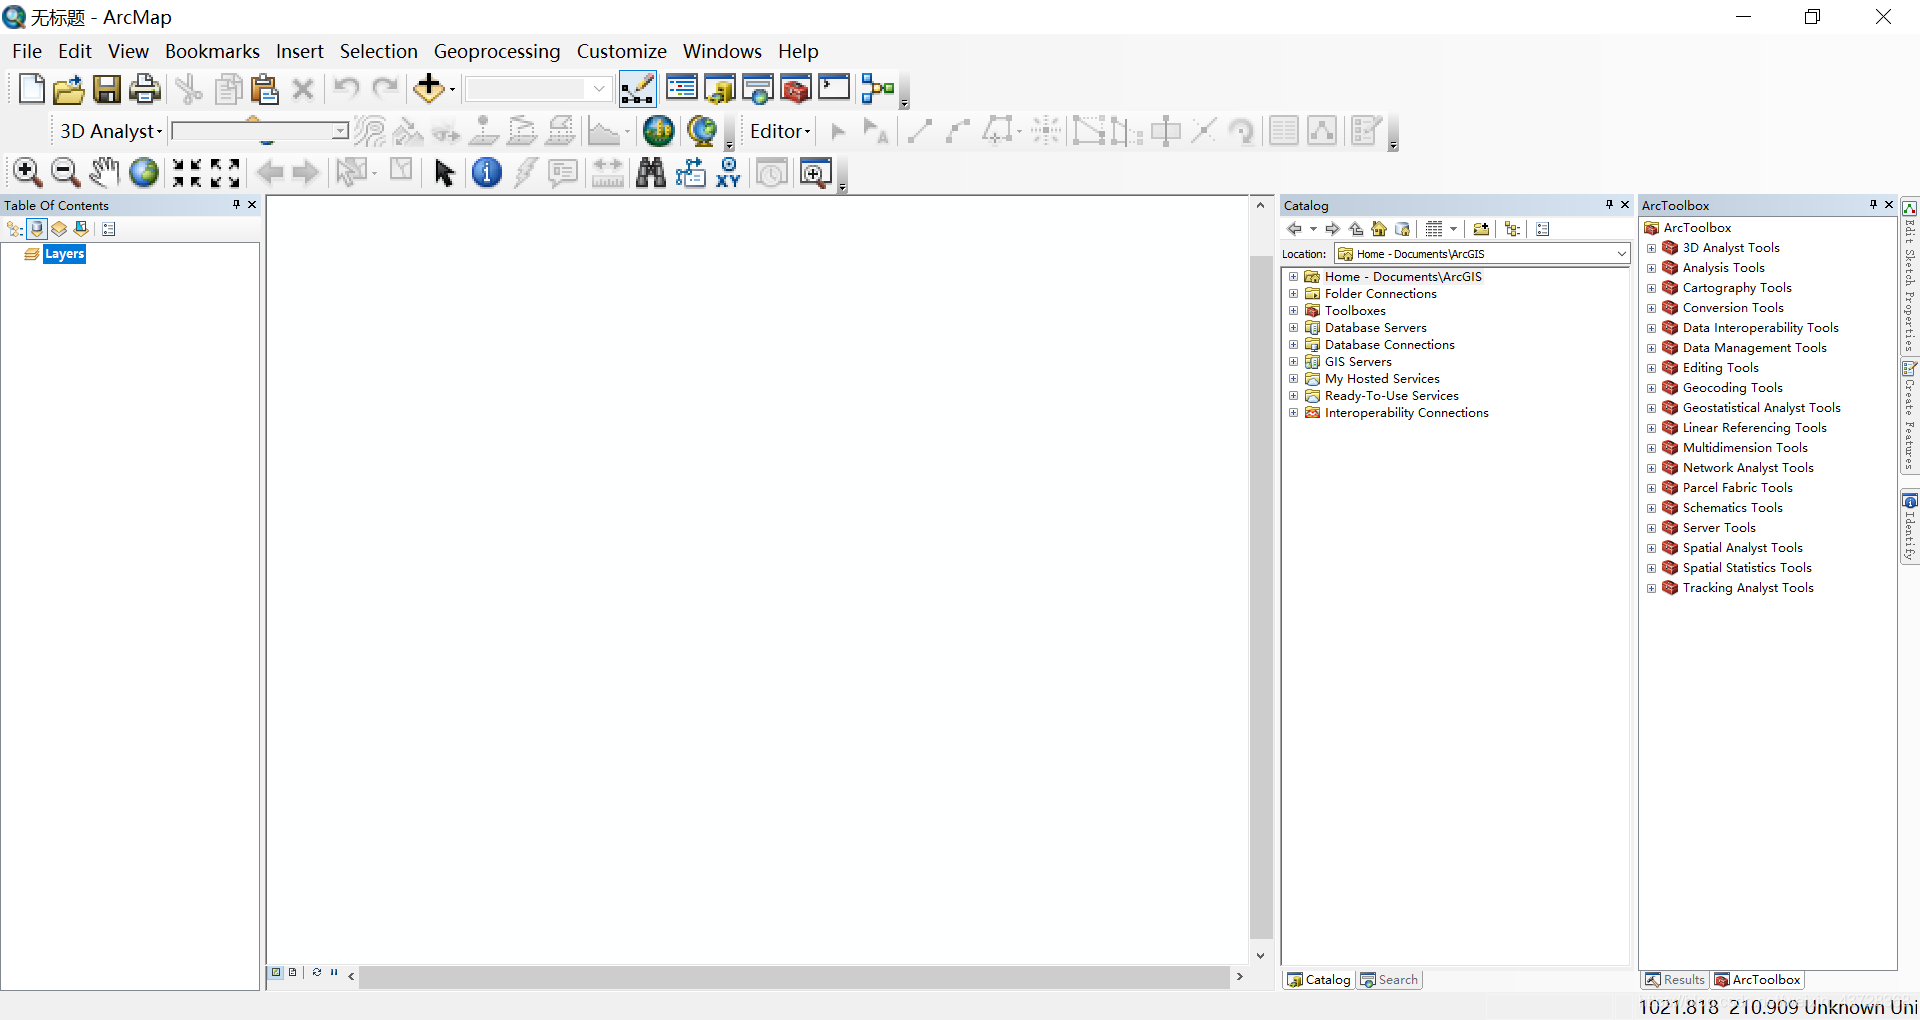
Task: Select the Zoom In tool
Action: pyautogui.click(x=27, y=172)
